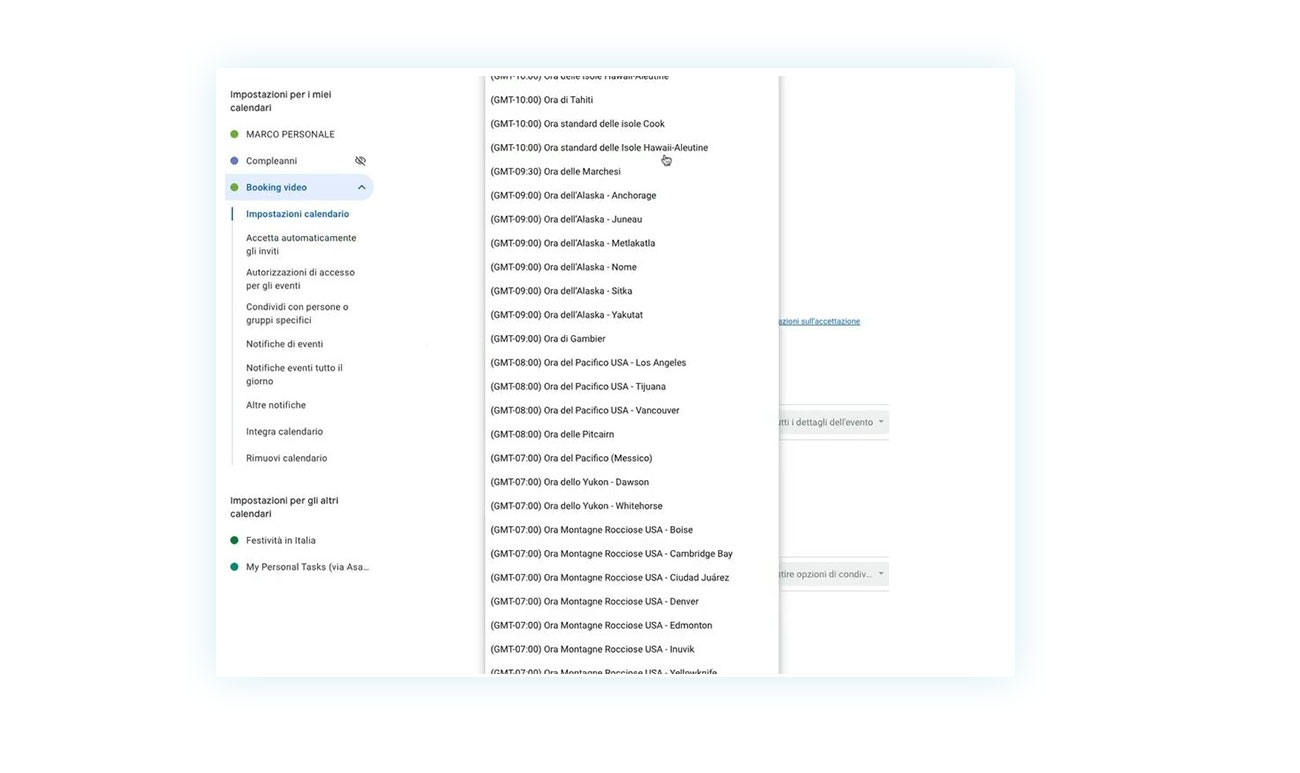Select Ora dello Yukon - Dawson

coord(631,482)
